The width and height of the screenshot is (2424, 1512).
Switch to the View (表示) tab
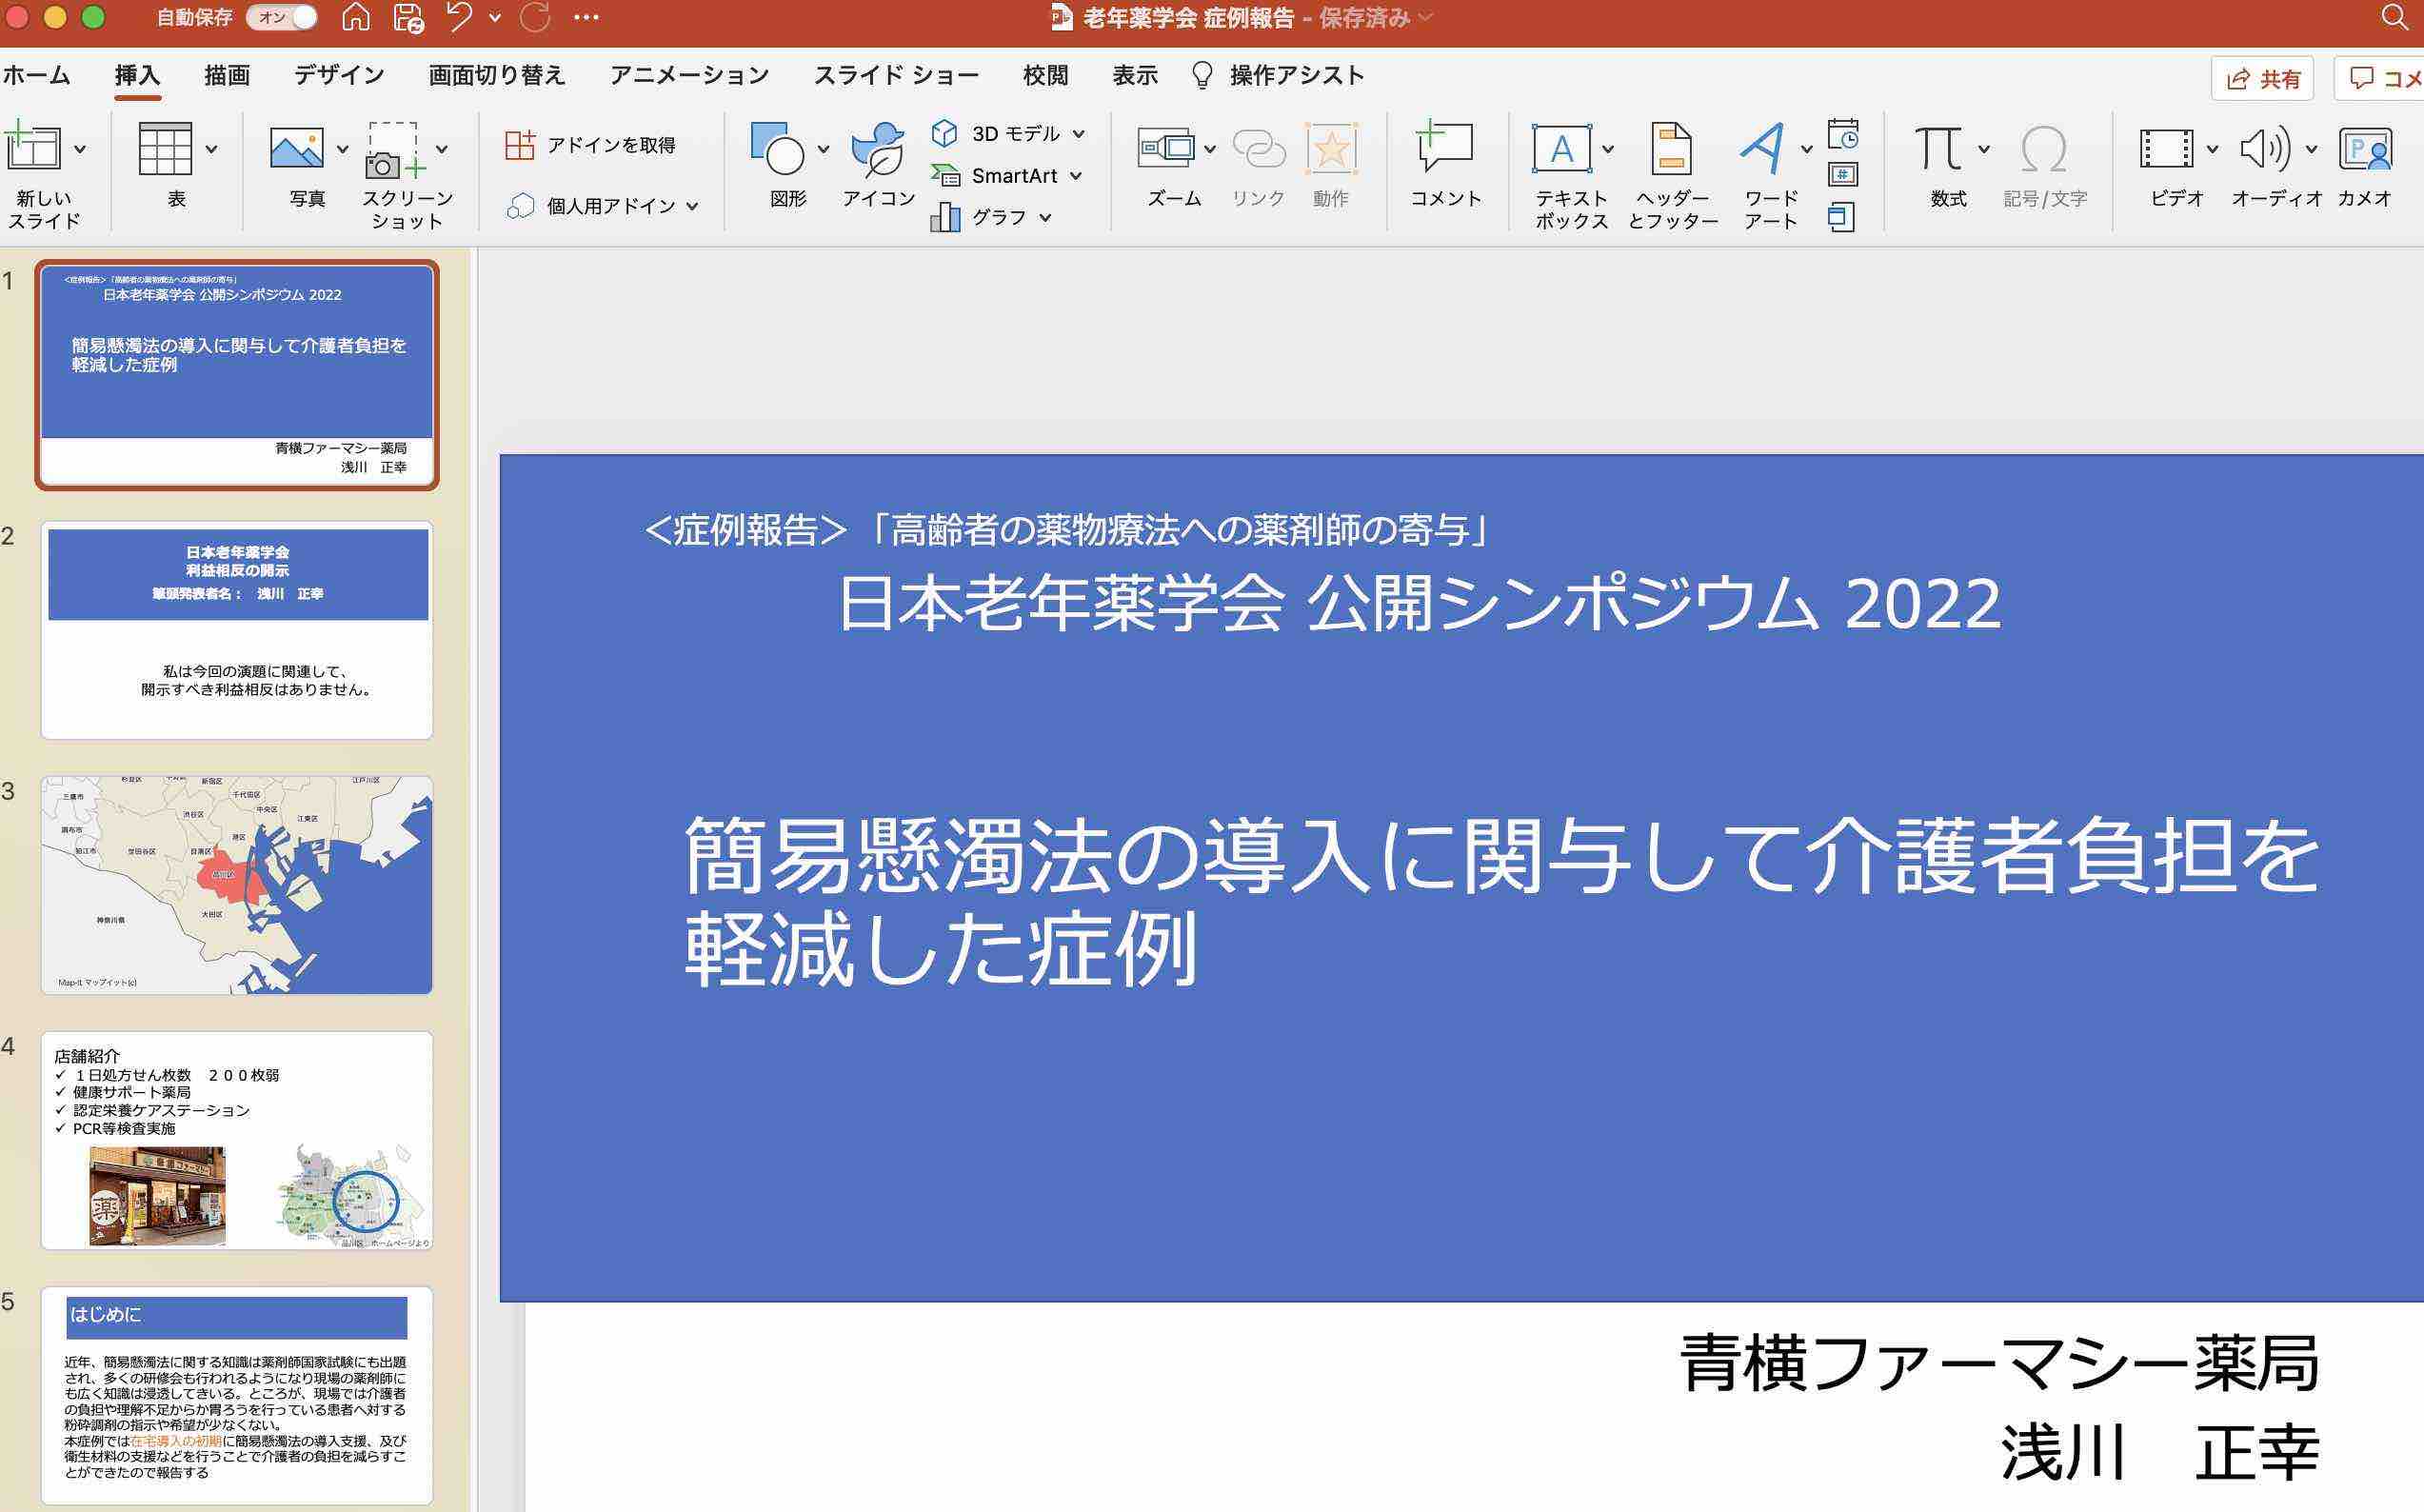pos(1135,75)
